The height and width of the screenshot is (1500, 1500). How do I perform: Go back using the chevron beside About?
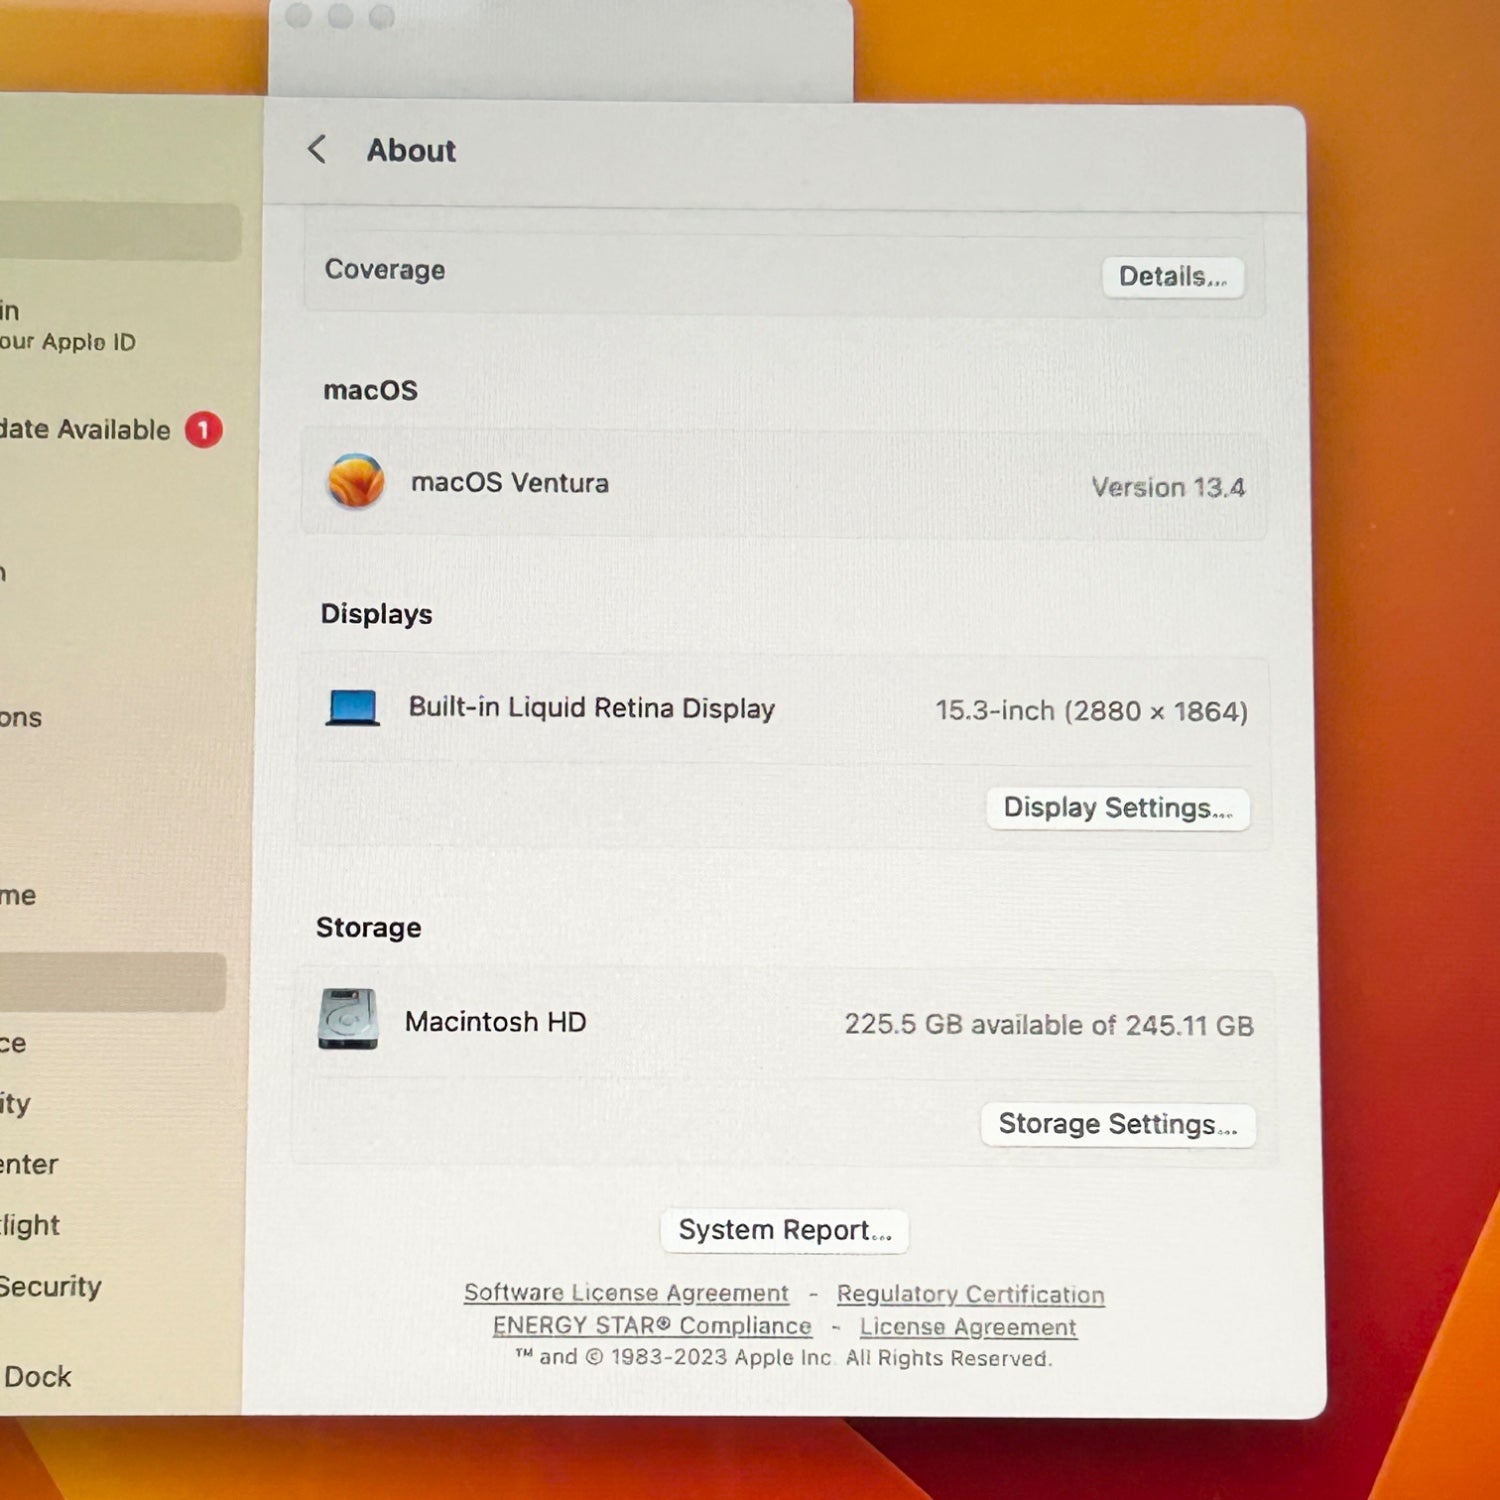[x=317, y=150]
